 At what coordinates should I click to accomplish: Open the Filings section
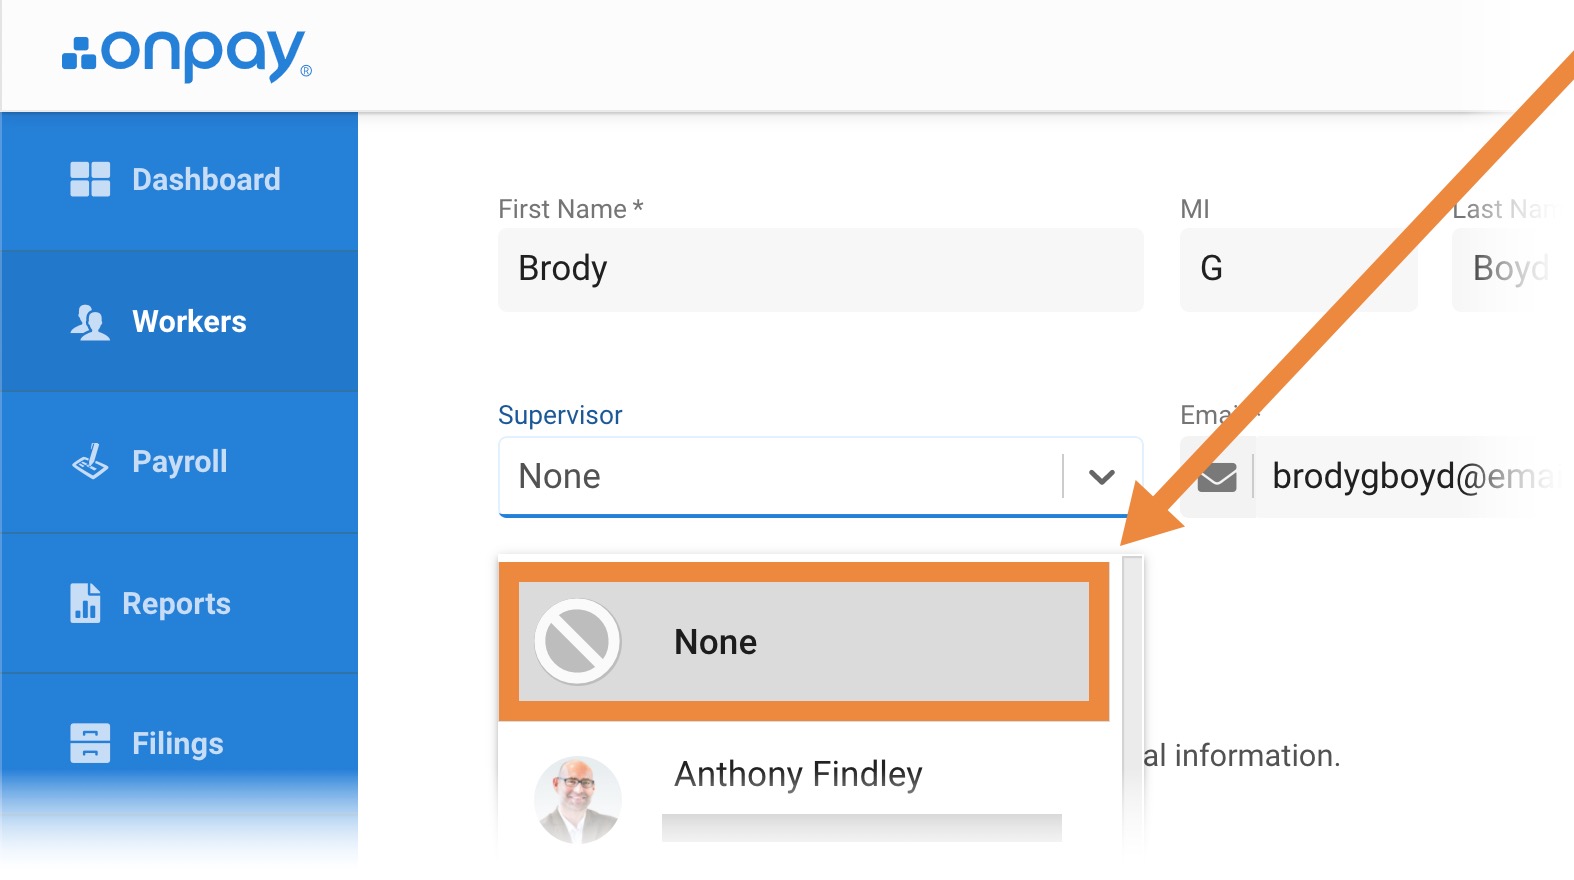[x=180, y=743]
